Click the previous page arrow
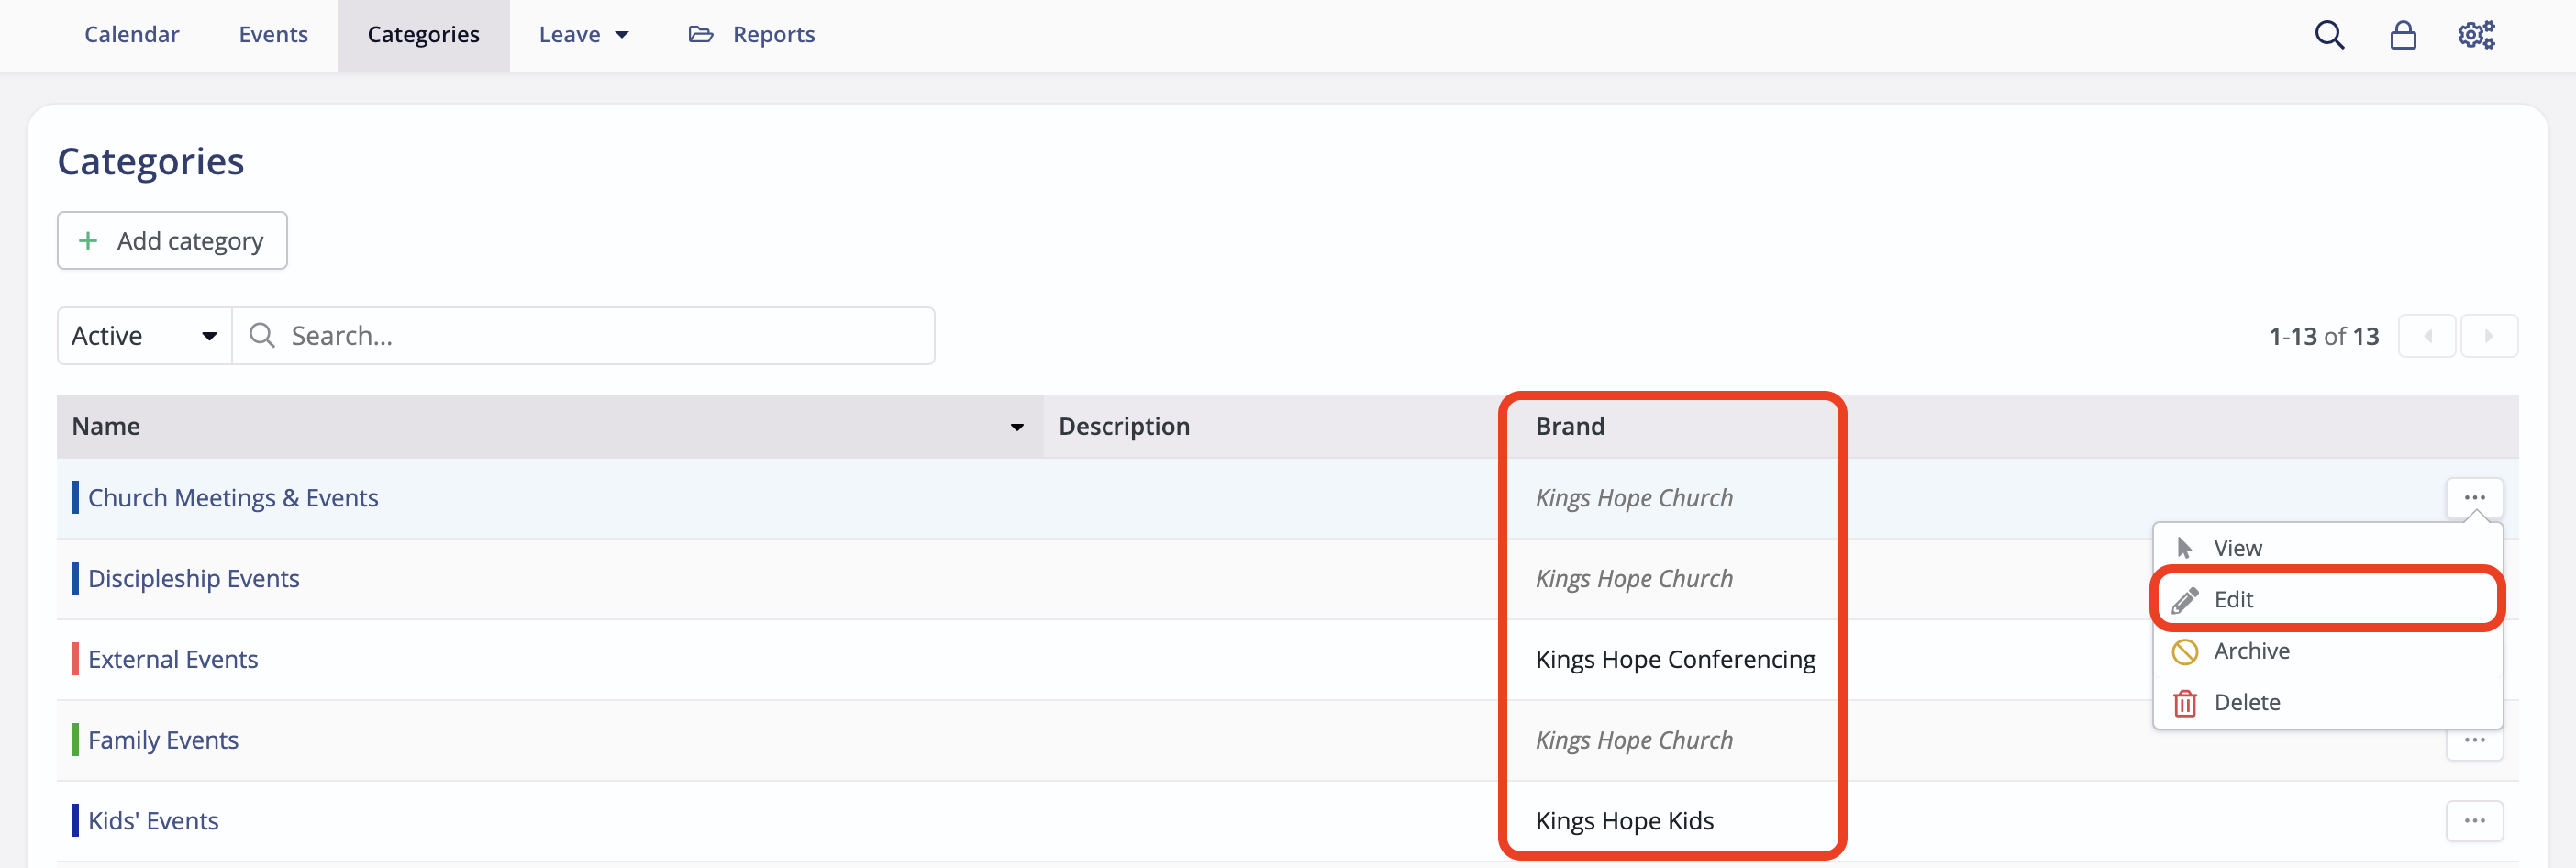 (x=2428, y=335)
